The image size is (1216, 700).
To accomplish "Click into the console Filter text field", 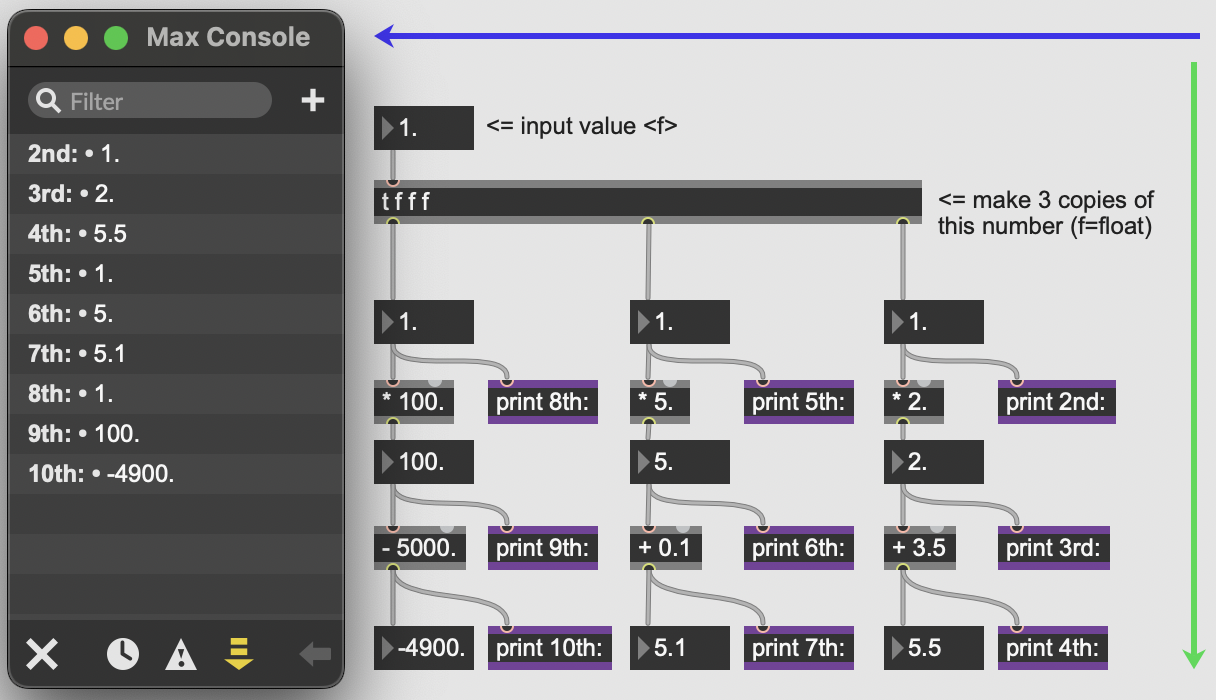I will coord(160,101).
